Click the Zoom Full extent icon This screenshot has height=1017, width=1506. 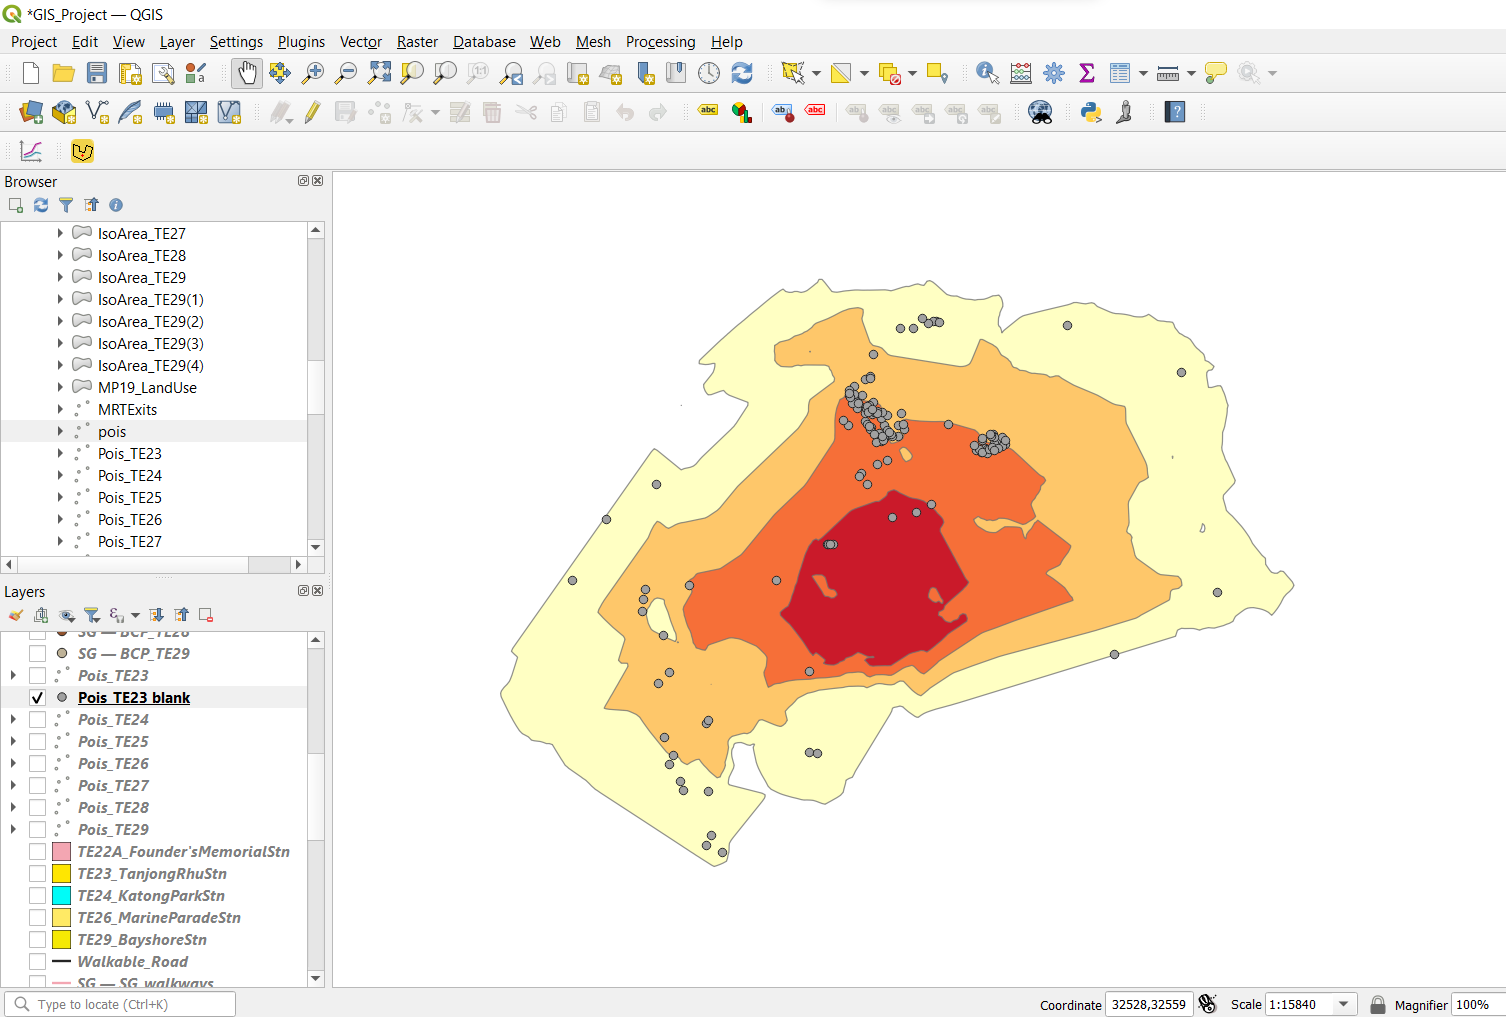click(379, 73)
